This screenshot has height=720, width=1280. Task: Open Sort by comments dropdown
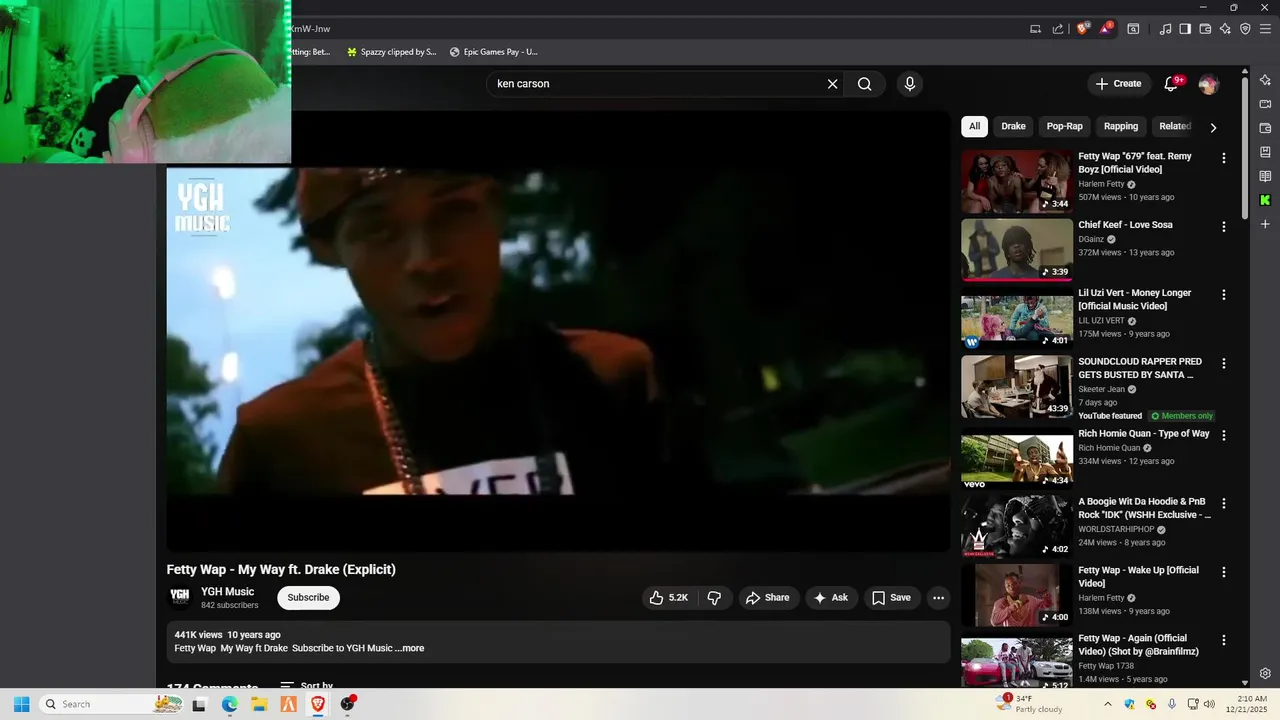(x=307, y=686)
